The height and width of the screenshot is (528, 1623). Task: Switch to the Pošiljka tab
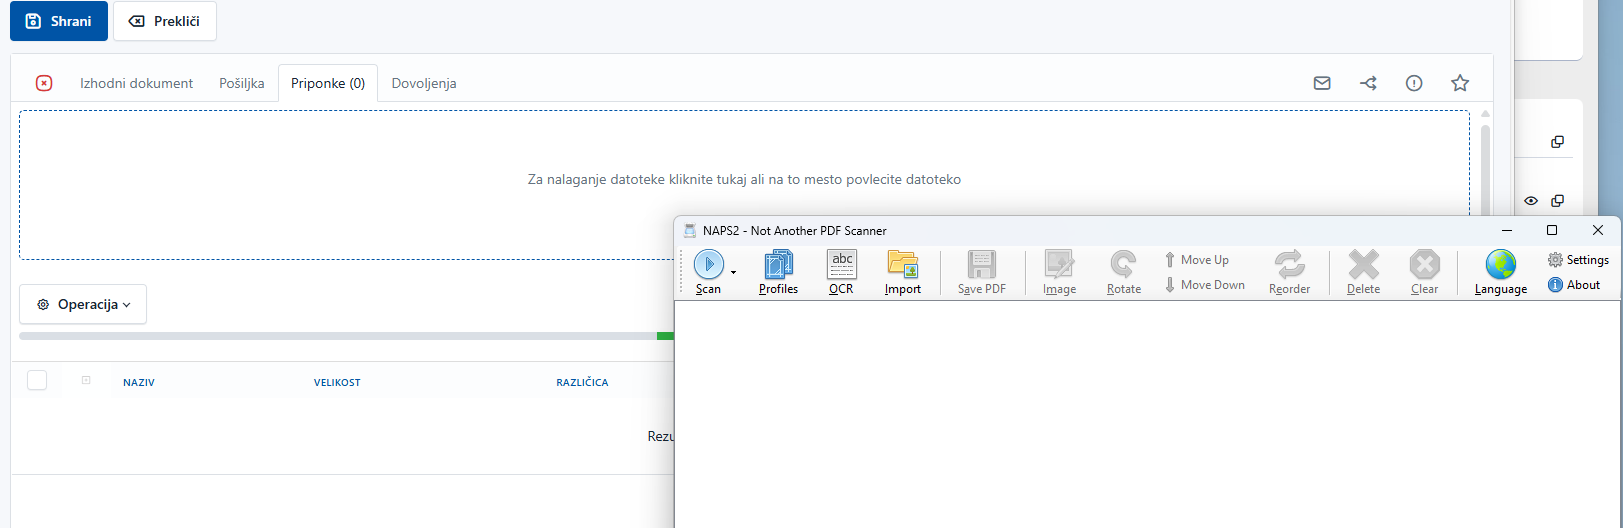(x=241, y=83)
